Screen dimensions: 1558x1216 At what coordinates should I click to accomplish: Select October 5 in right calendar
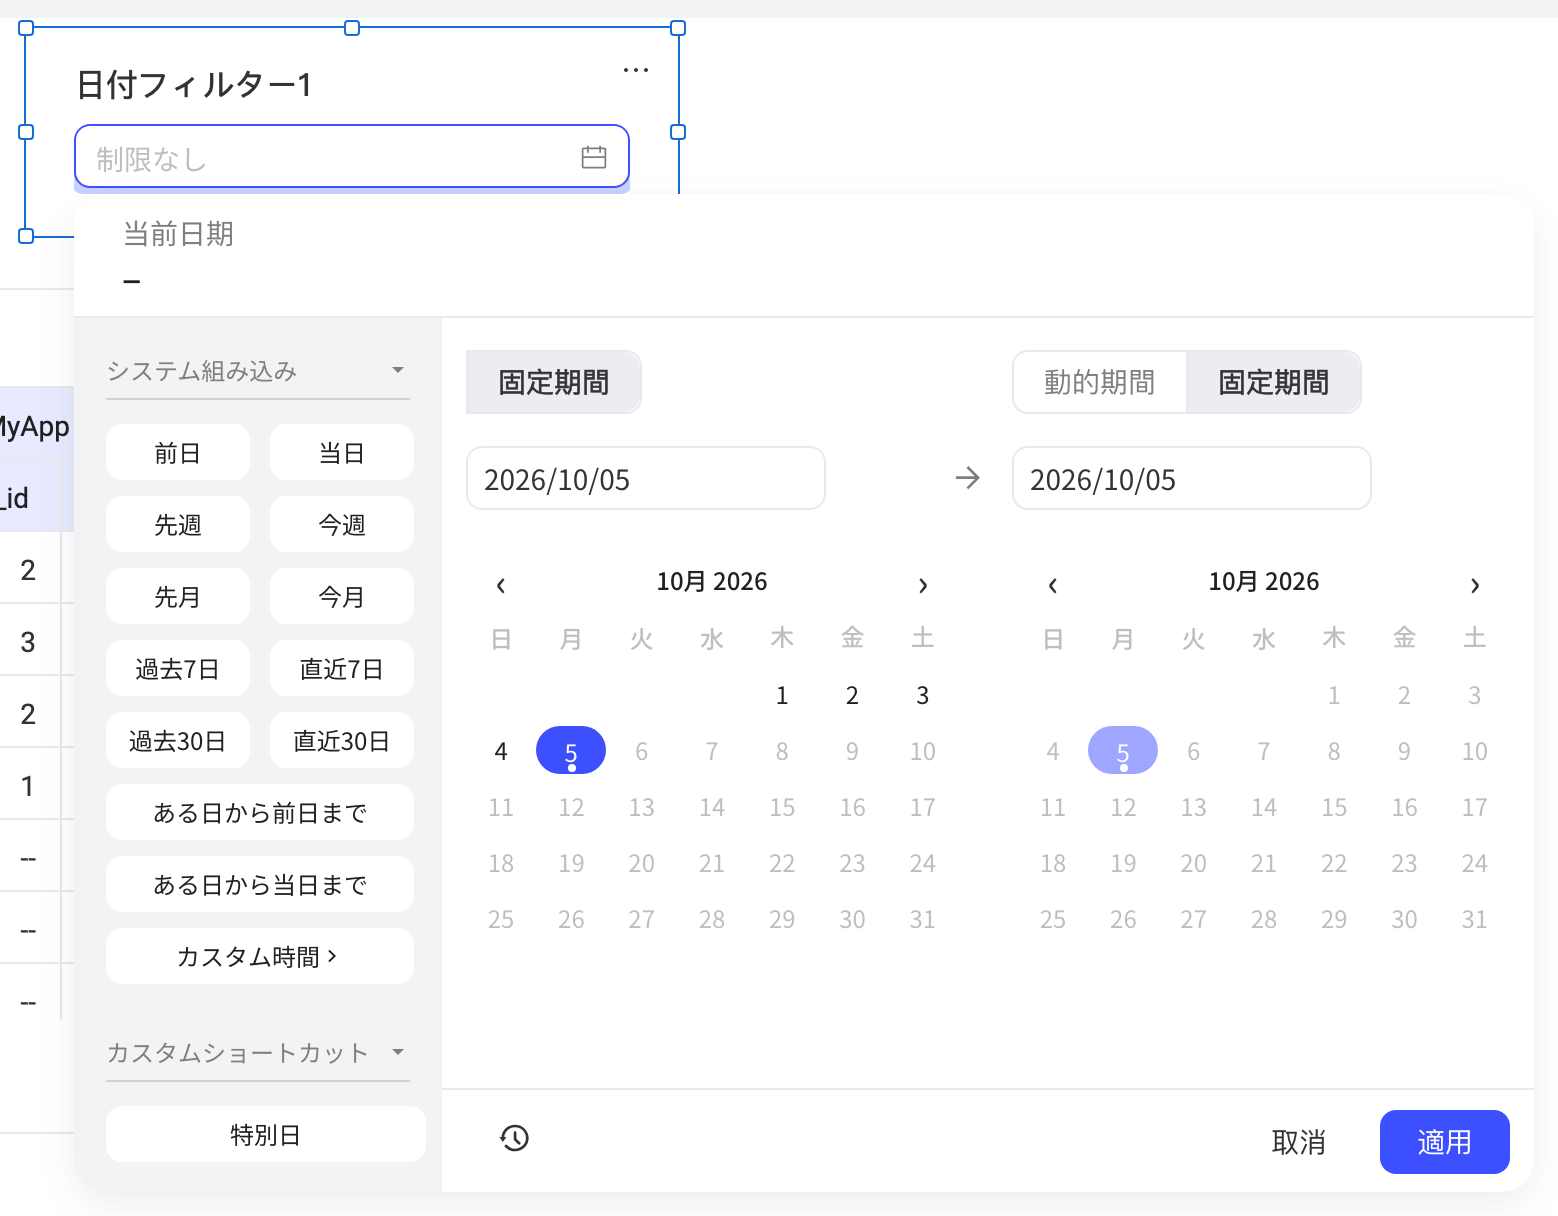tap(1123, 751)
